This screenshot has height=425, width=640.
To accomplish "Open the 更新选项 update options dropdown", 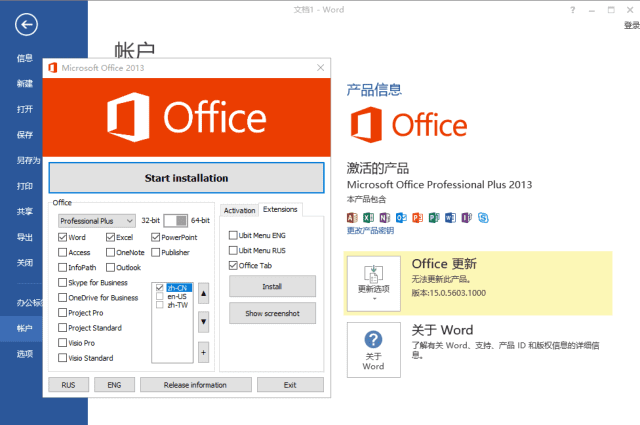I will coord(373,284).
